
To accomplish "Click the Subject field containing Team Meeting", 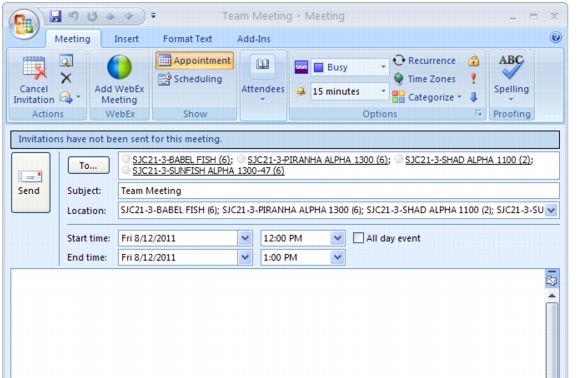I will pos(339,191).
